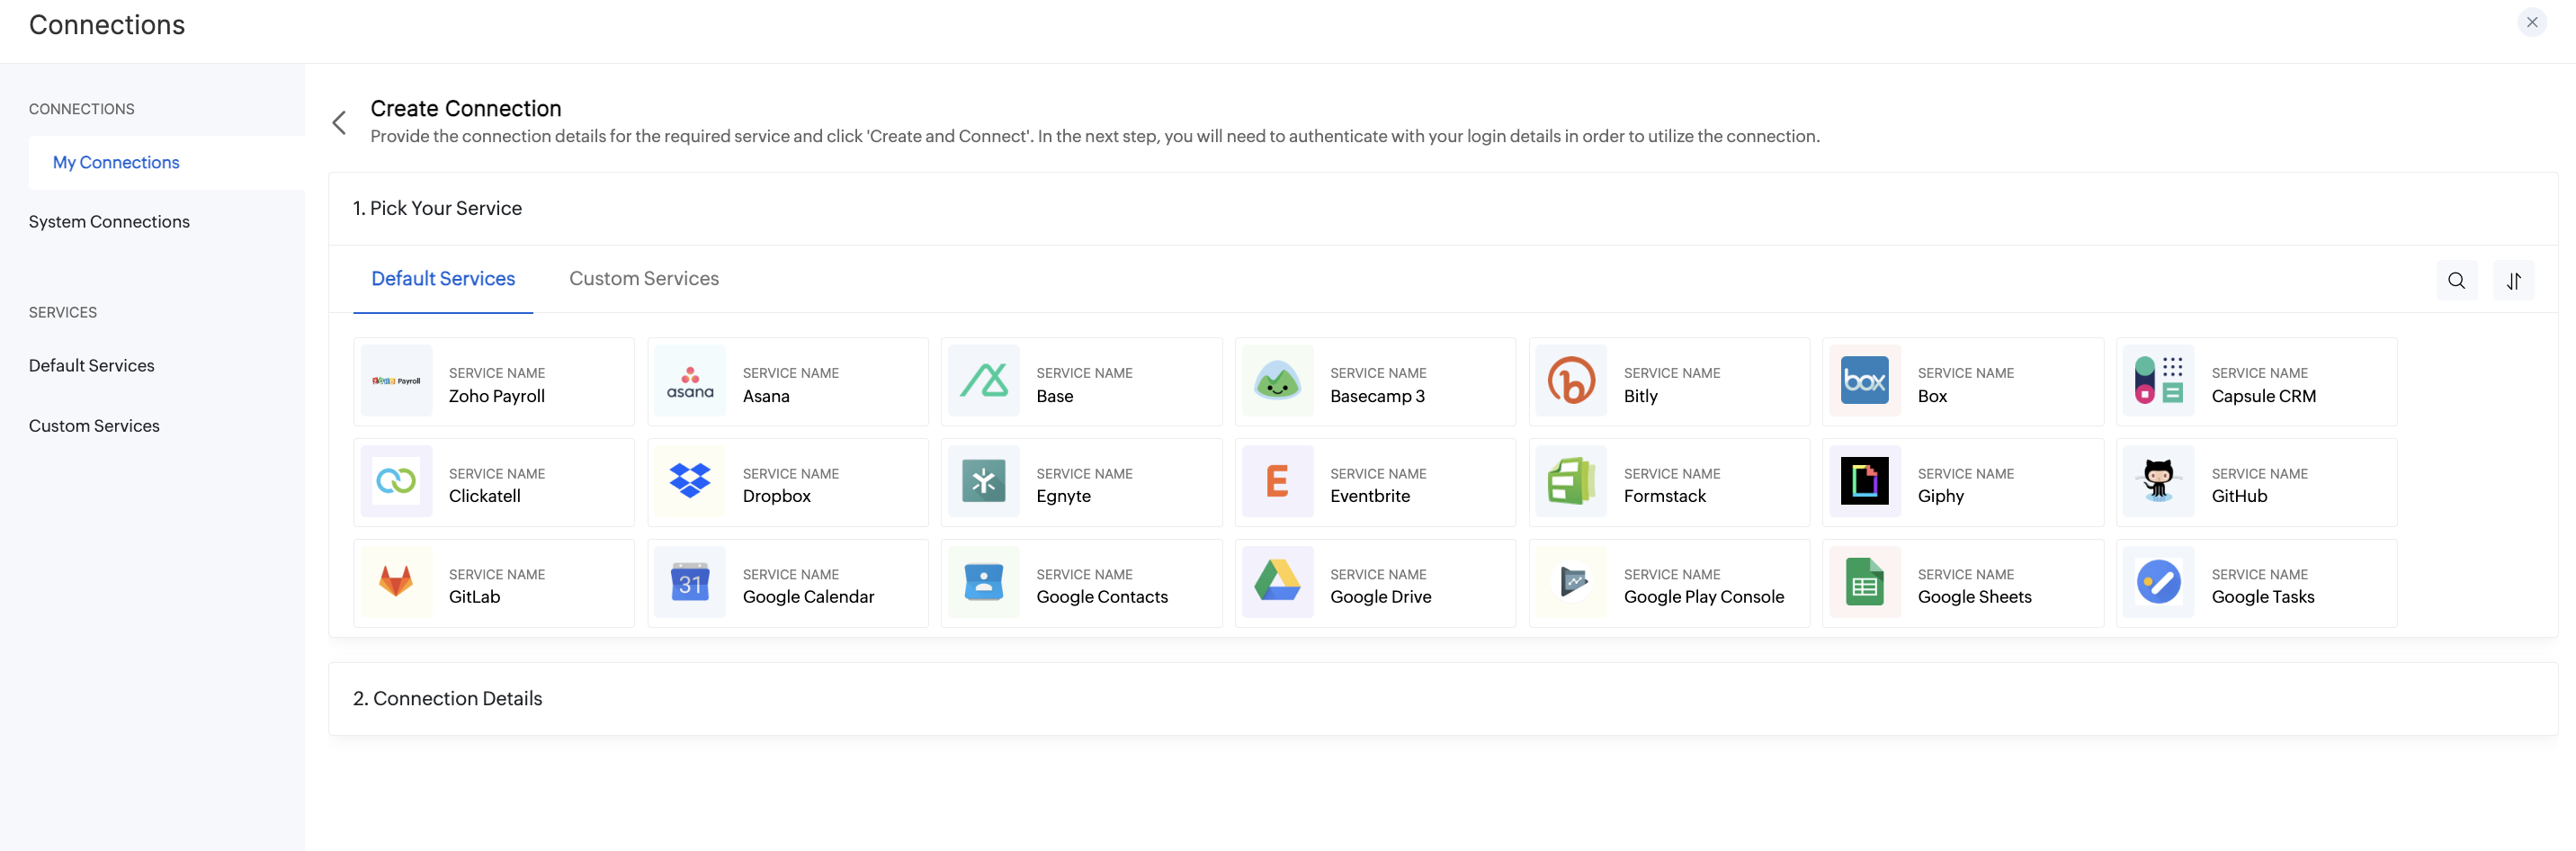2576x851 pixels.
Task: Click the Basecamp 3 name text
Action: [x=1378, y=396]
